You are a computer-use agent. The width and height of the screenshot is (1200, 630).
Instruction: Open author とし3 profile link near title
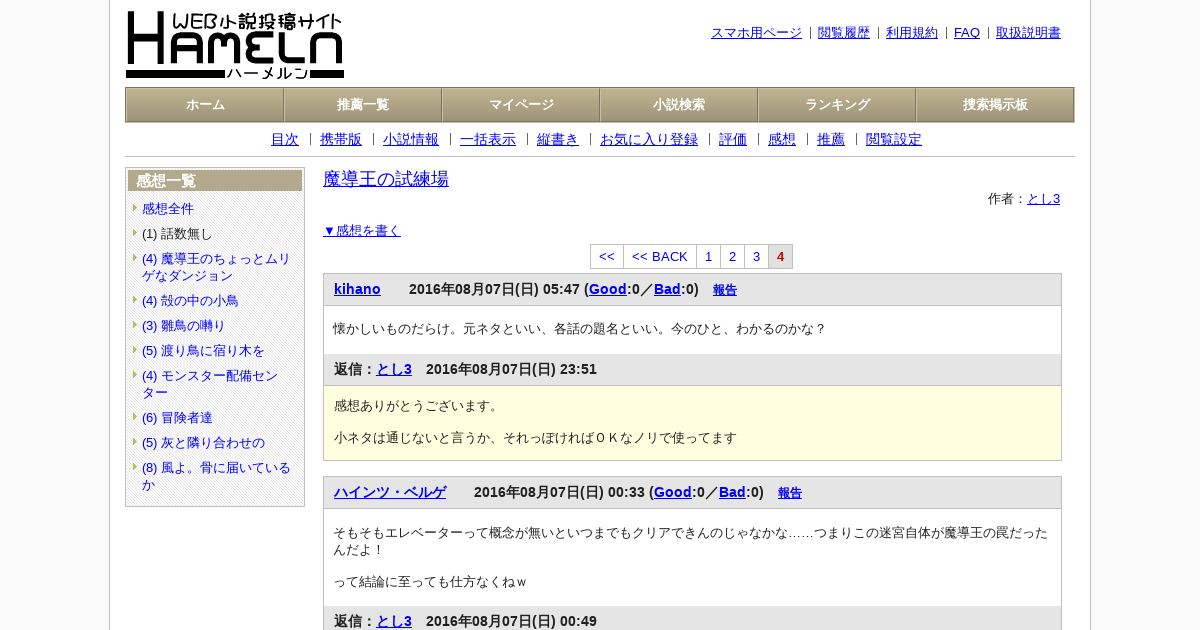point(1043,199)
